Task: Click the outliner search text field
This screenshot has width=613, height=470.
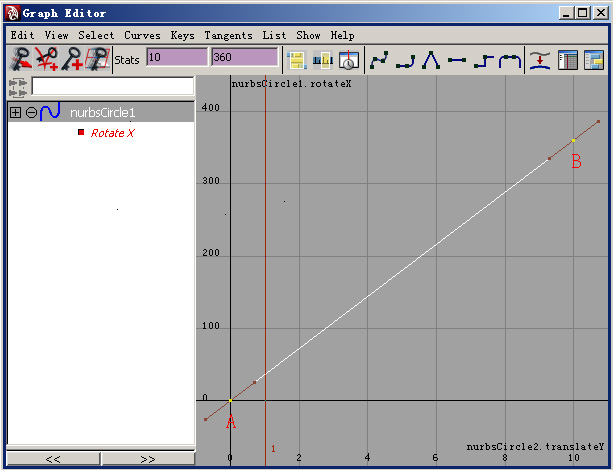Action: 113,86
